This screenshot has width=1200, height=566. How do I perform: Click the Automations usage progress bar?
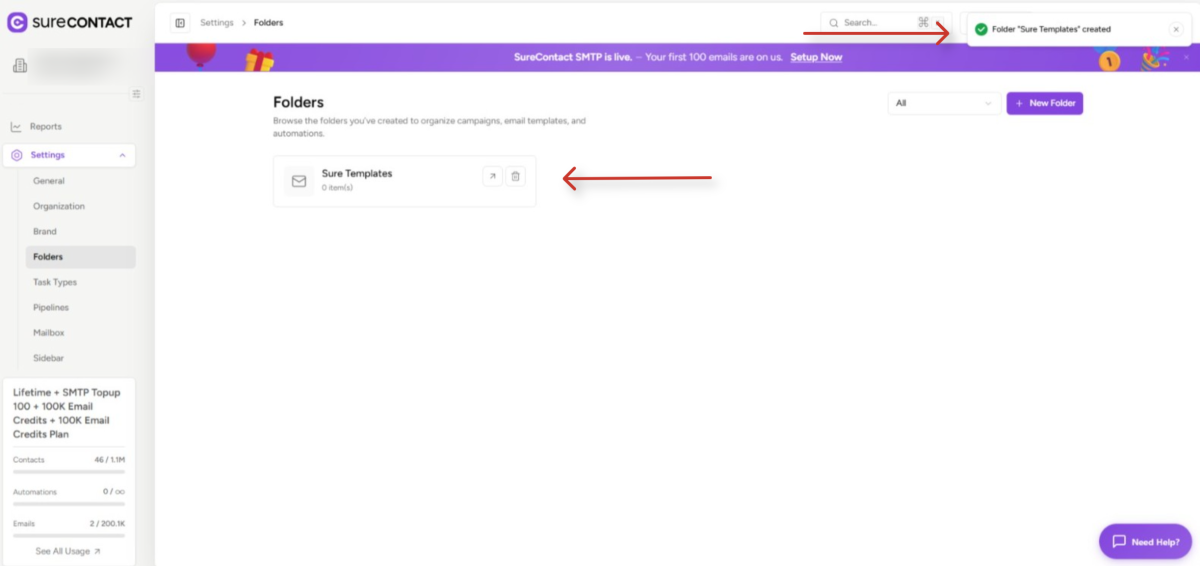coord(69,503)
